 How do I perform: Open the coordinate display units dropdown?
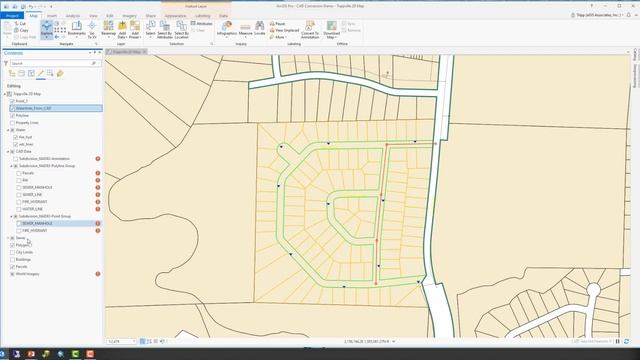tap(393, 341)
